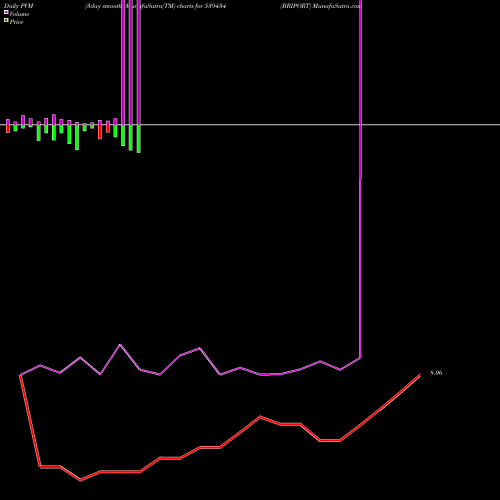Click the 'charts for 539434' heading text
The width and height of the screenshot is (500, 500).
(201, 6)
